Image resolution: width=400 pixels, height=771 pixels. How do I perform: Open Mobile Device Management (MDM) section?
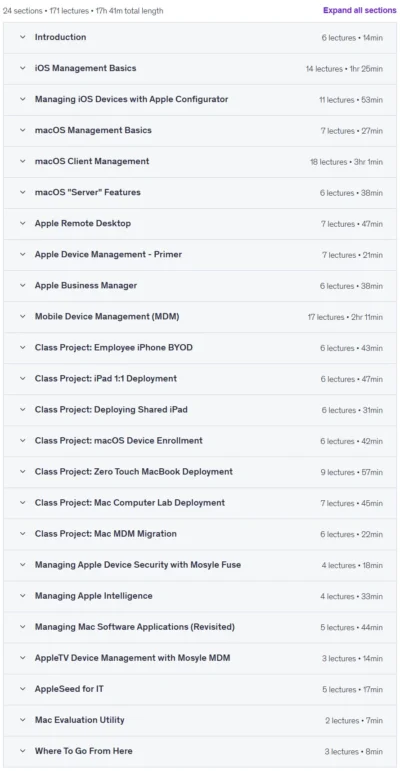pos(200,316)
